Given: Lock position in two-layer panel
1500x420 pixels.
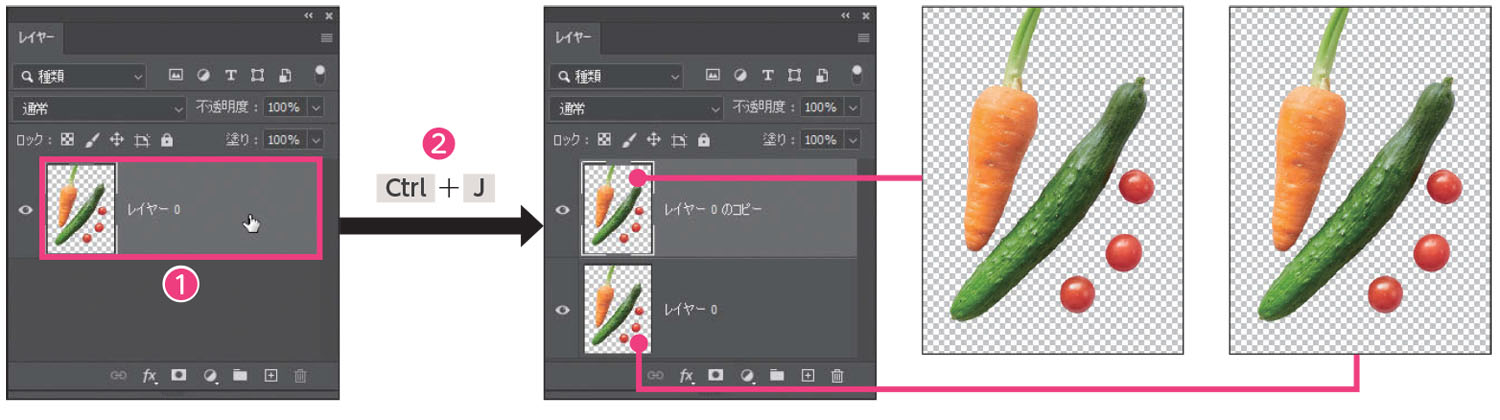Looking at the screenshot, I should 654,140.
